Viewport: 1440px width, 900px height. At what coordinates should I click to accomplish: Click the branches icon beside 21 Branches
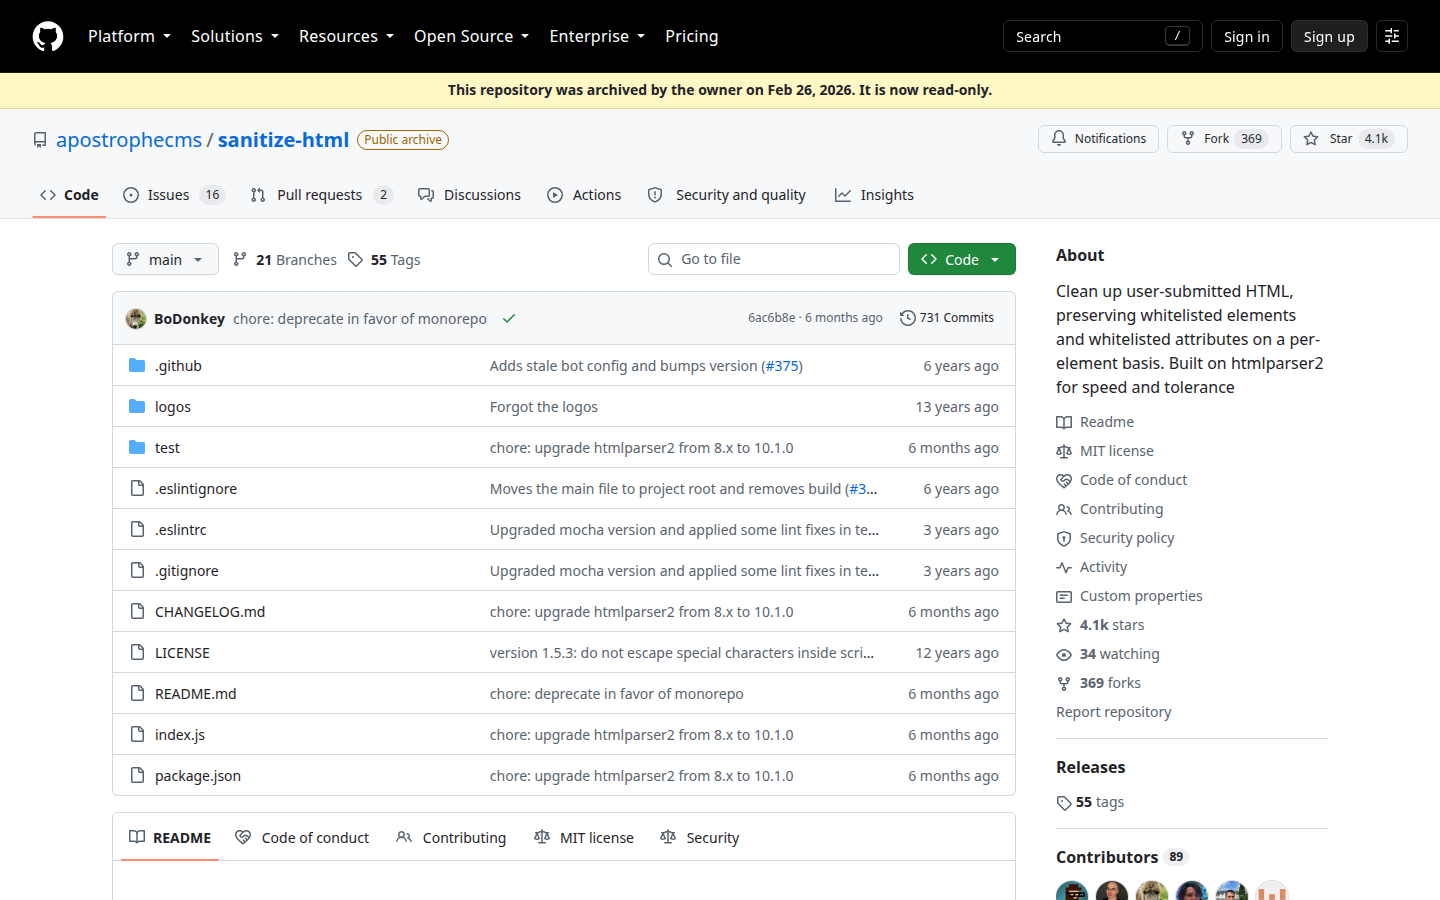(240, 260)
